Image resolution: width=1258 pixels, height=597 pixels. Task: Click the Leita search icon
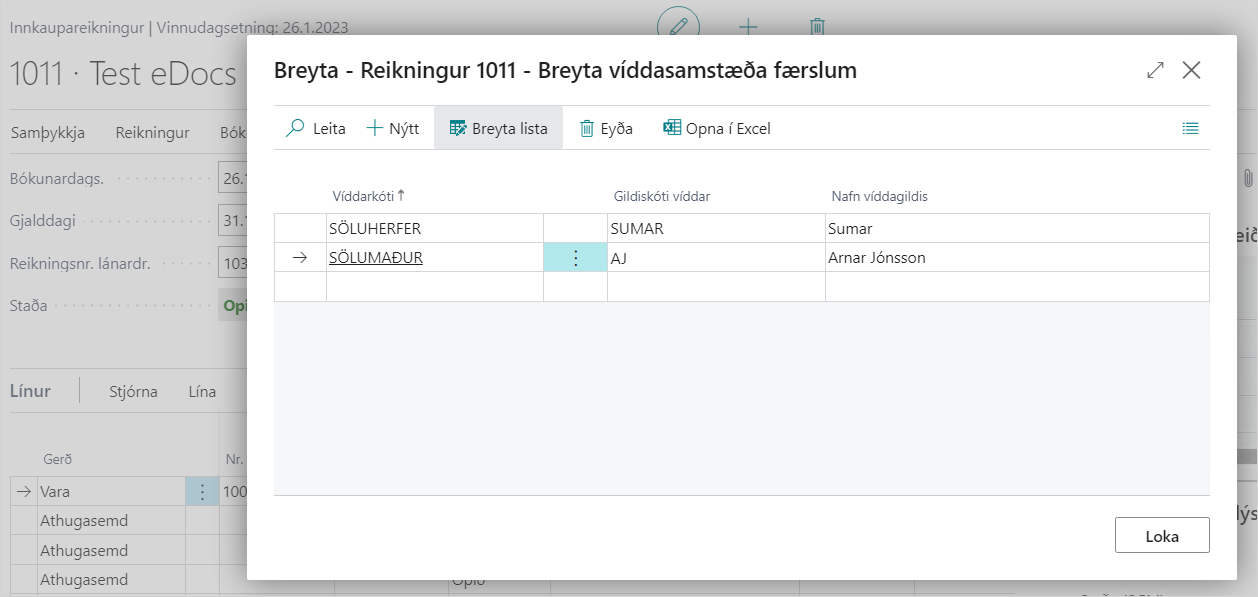pyautogui.click(x=296, y=128)
